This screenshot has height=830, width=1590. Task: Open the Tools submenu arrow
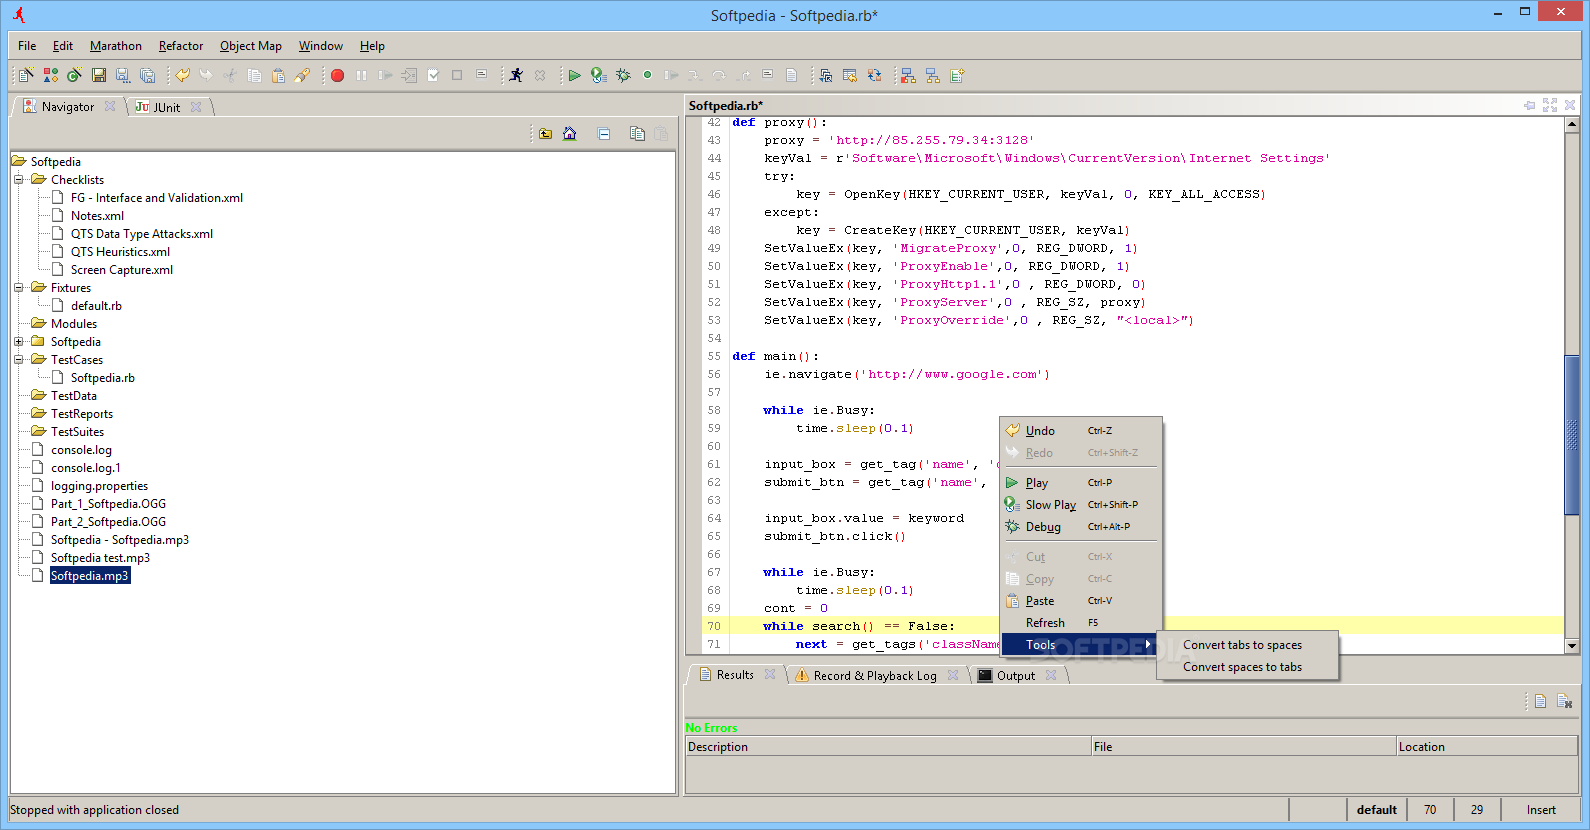pos(1148,645)
